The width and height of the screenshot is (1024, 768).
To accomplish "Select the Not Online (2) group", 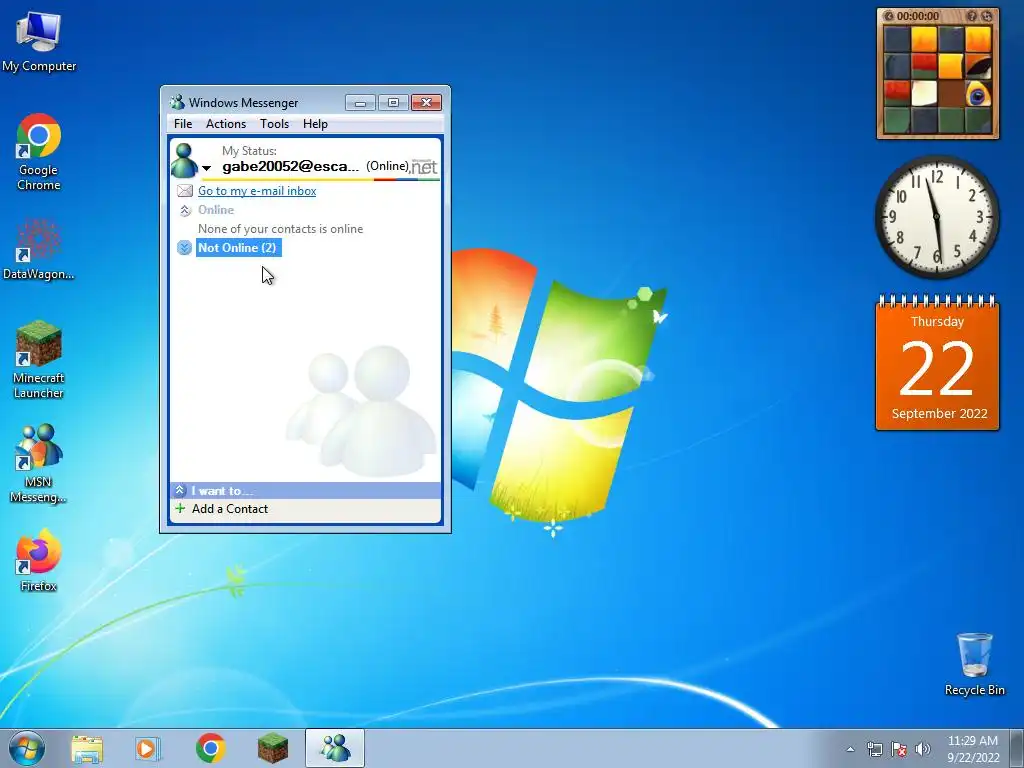I will pos(238,248).
